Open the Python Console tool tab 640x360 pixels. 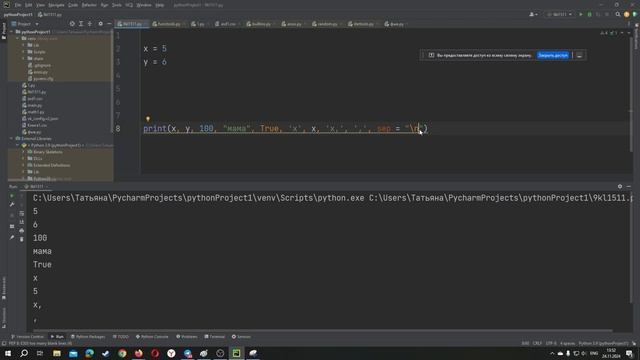pos(152,337)
